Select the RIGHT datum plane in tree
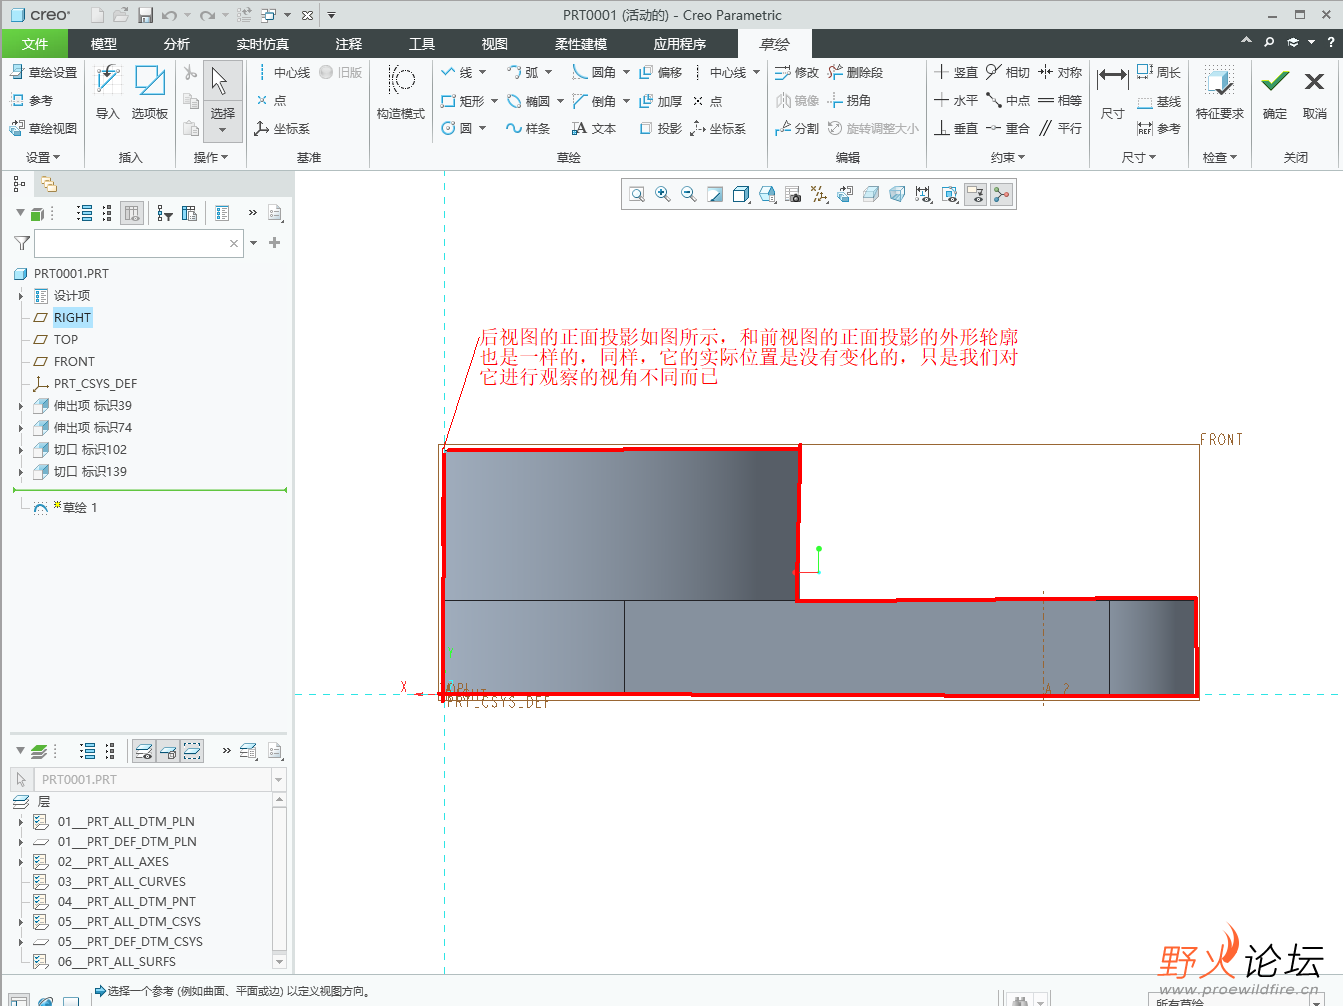 [73, 318]
